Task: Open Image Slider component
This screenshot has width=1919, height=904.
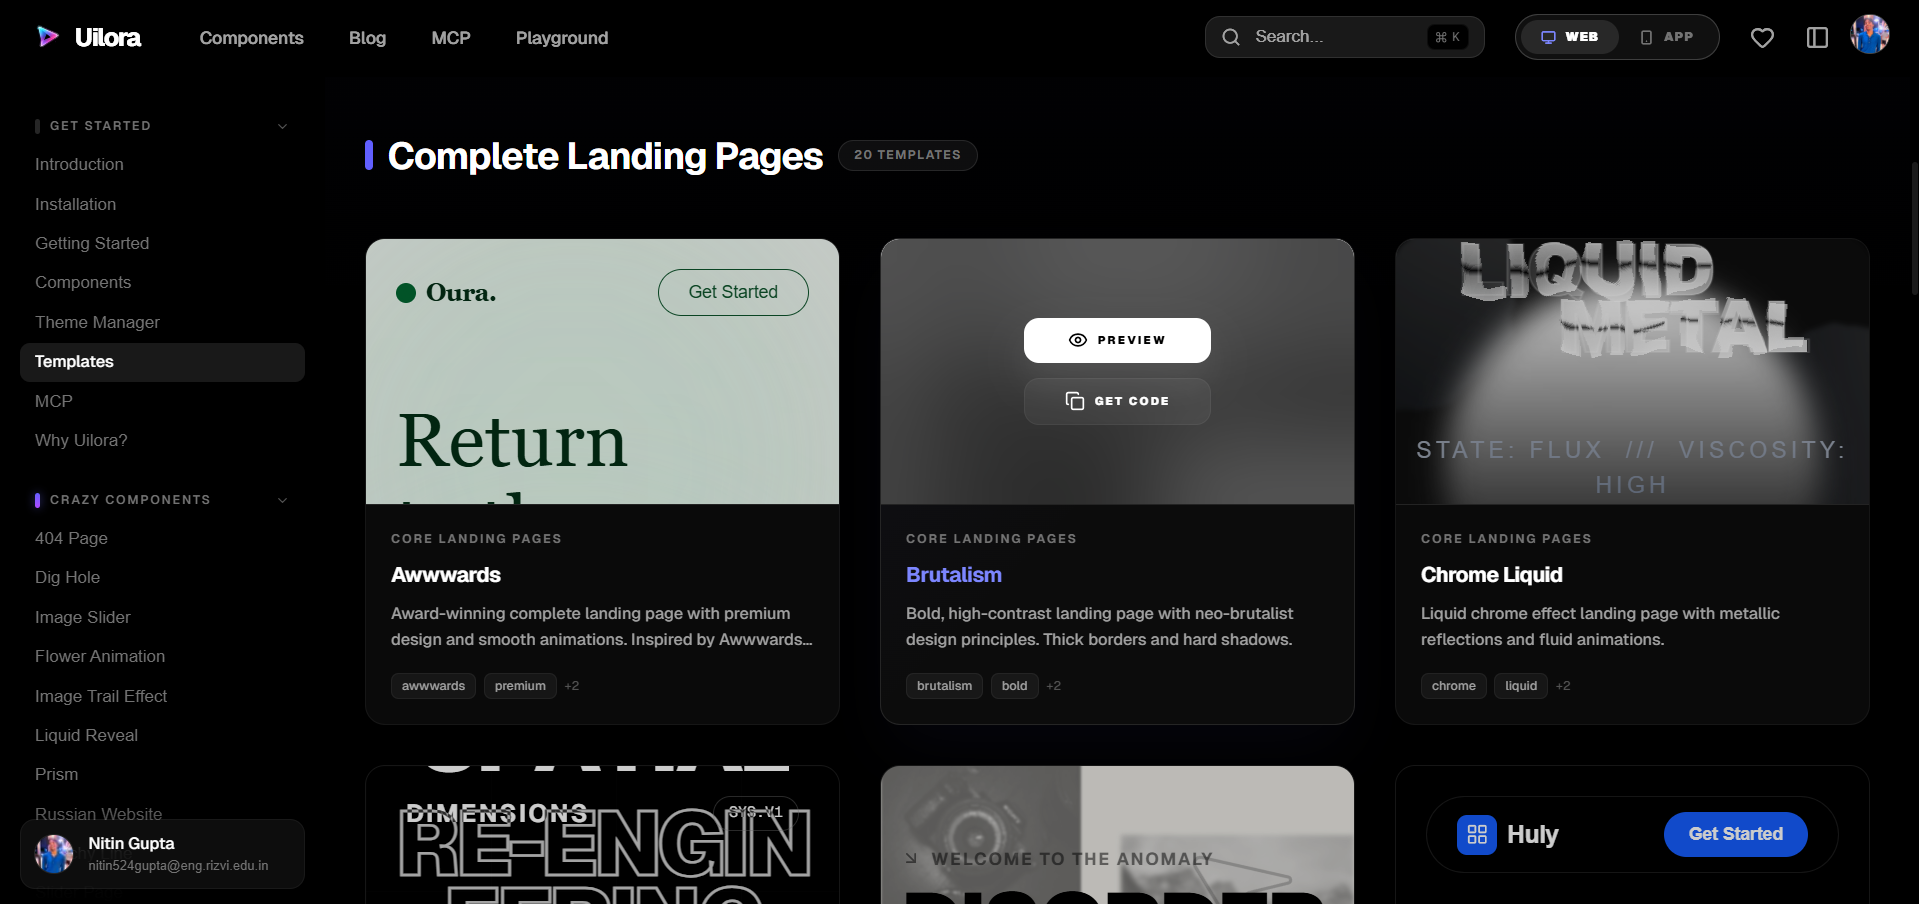Action: click(82, 617)
